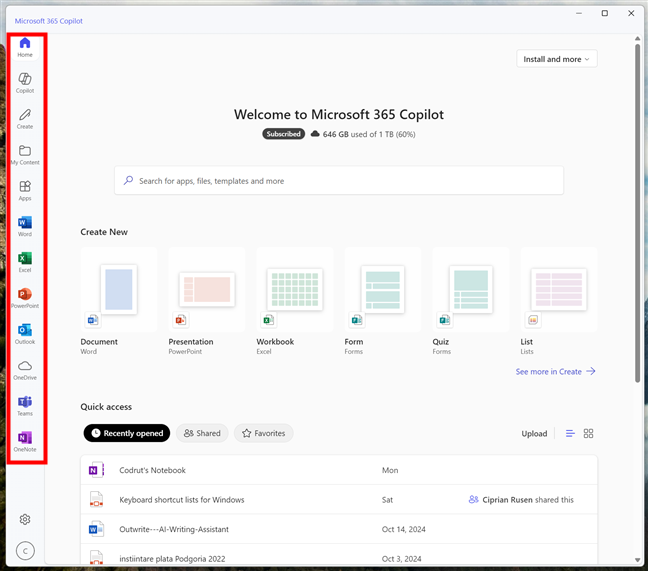Switch to list view layout icon
The image size is (648, 571).
[x=570, y=433]
